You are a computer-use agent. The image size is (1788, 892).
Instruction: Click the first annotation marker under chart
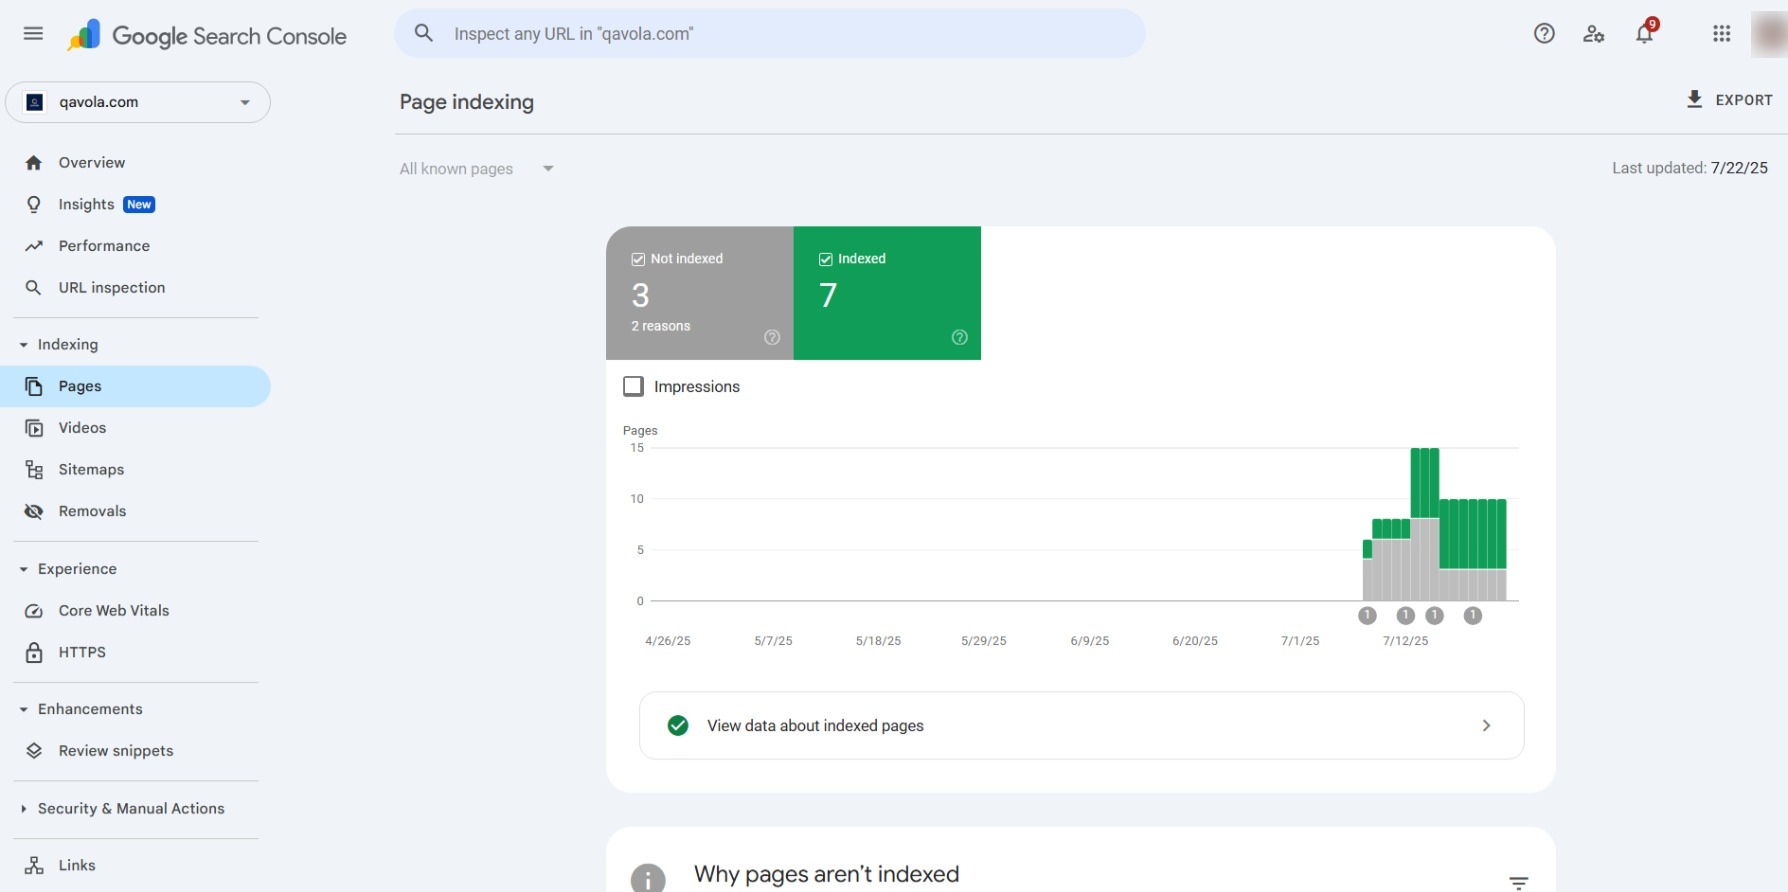click(1367, 616)
